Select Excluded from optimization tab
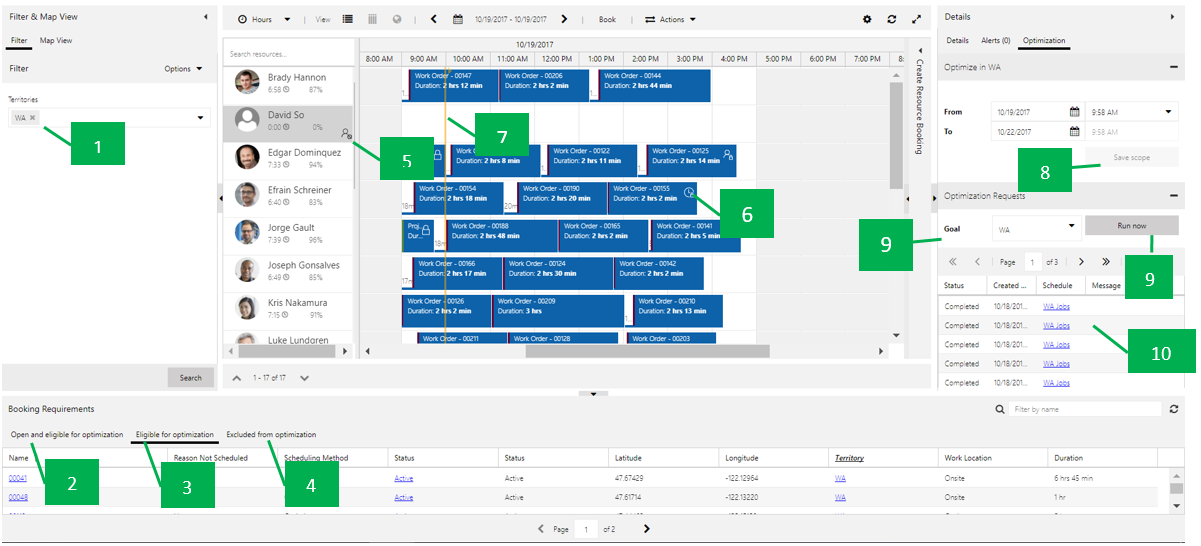Viewport: 1201px width, 546px height. (271, 435)
